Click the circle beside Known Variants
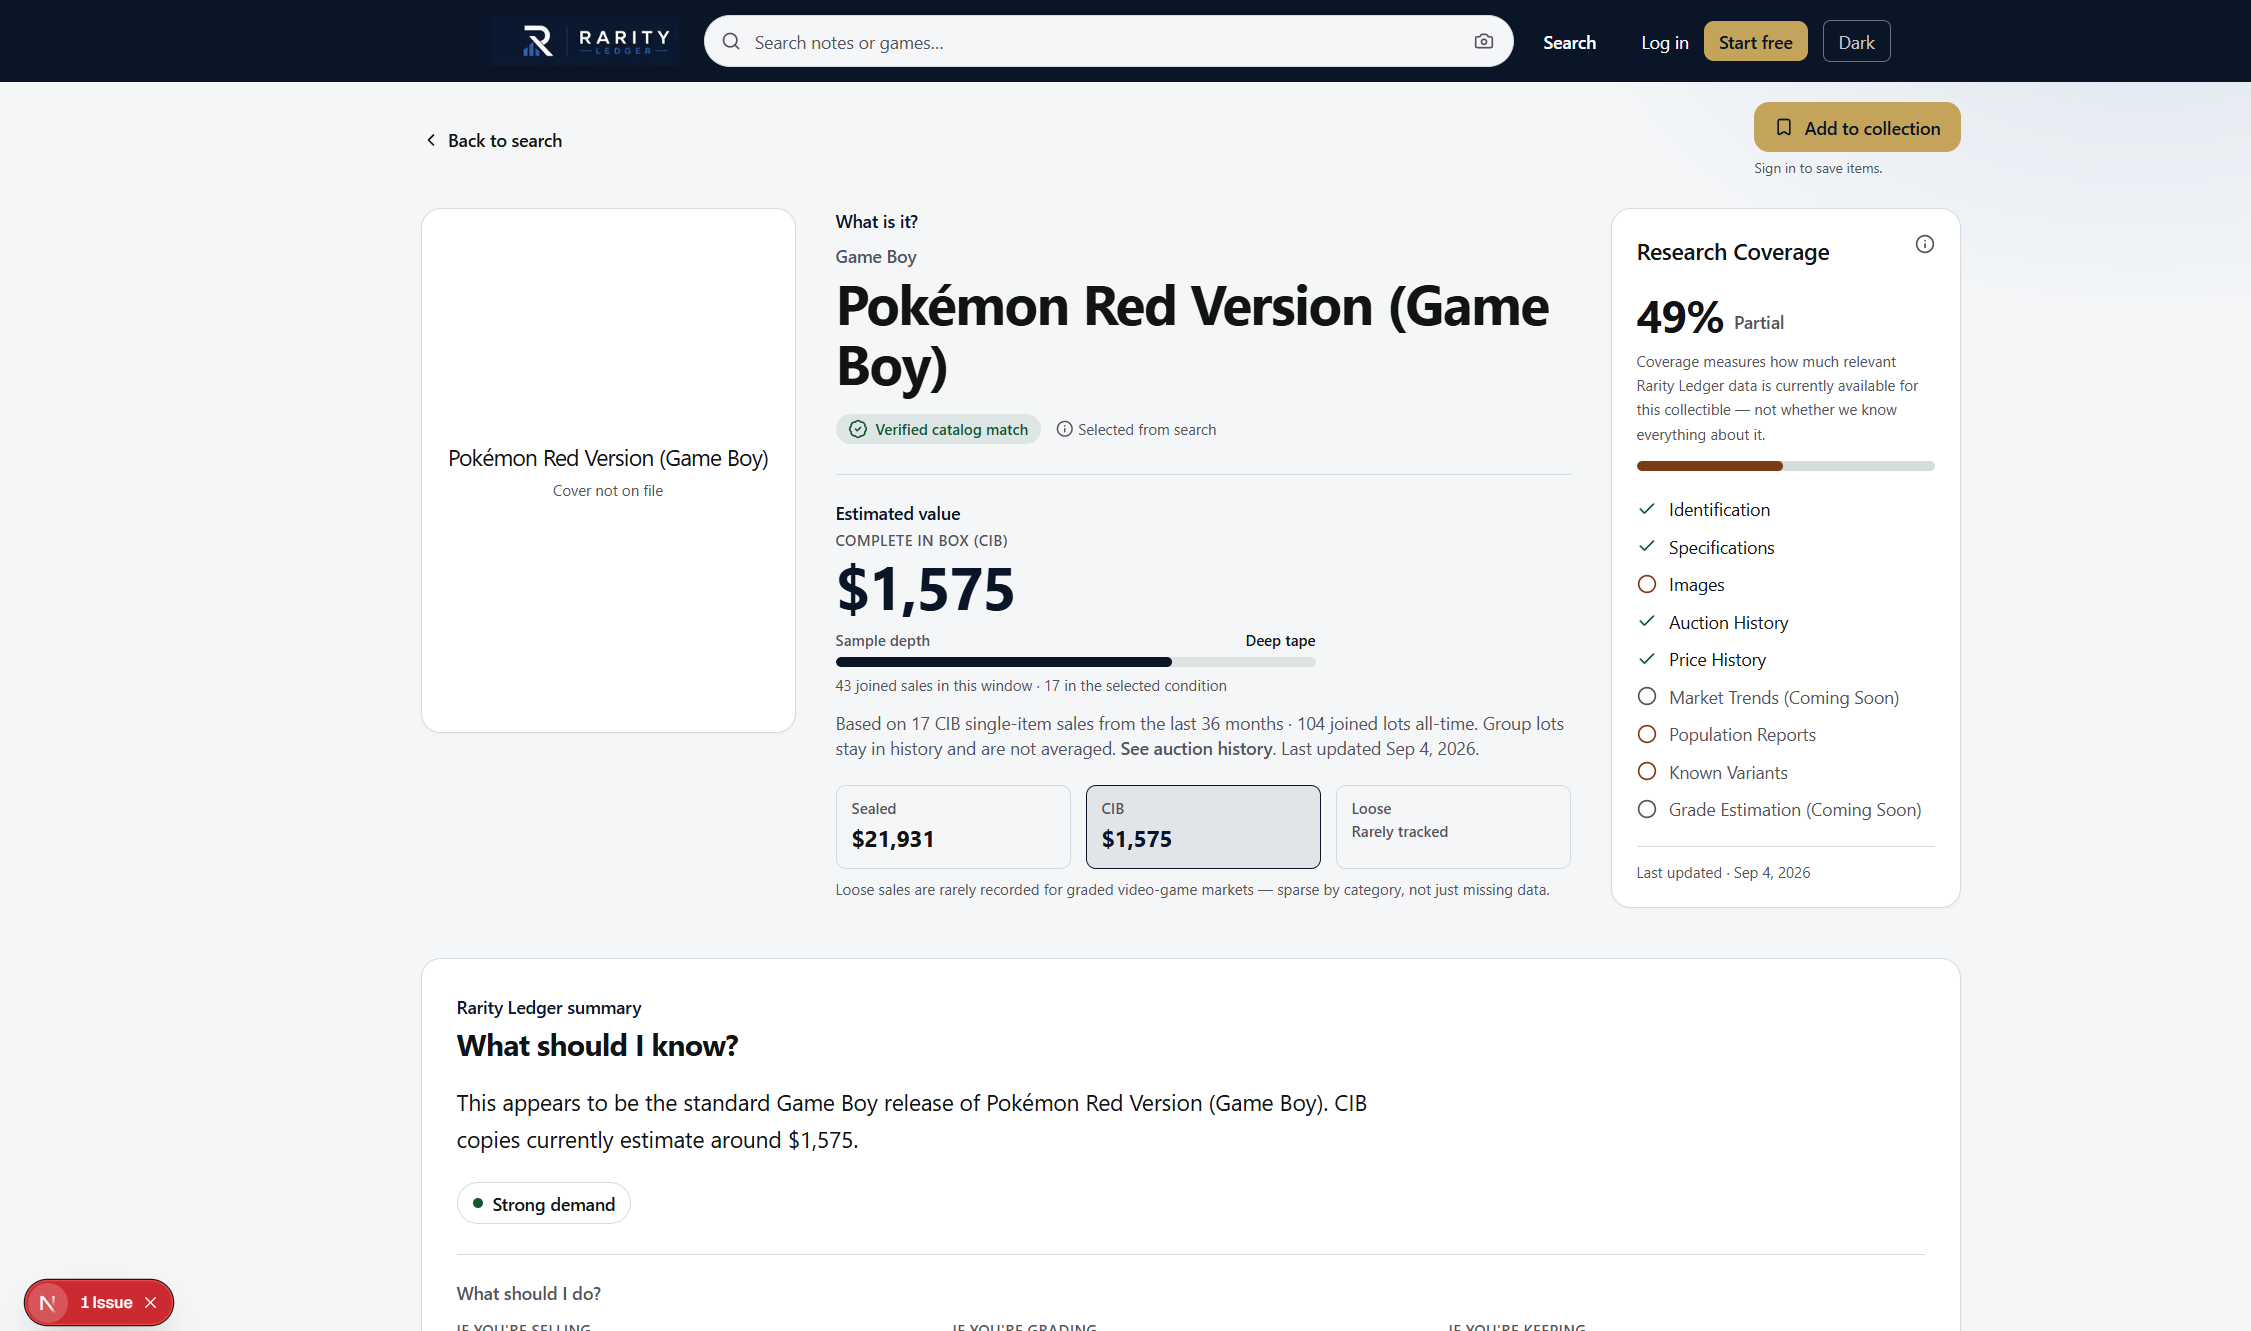This screenshot has height=1331, width=2251. point(1647,772)
